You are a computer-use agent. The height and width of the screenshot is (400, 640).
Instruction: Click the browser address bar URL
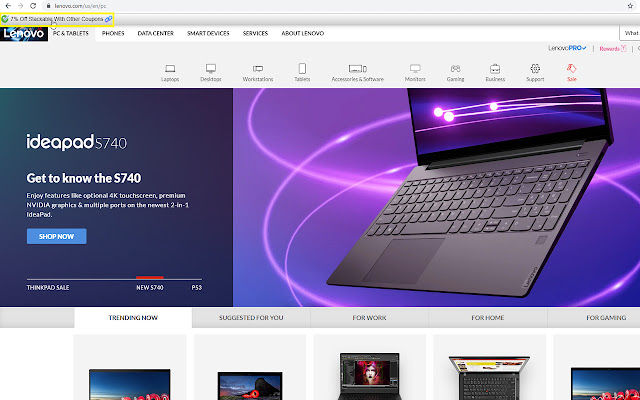point(80,6)
